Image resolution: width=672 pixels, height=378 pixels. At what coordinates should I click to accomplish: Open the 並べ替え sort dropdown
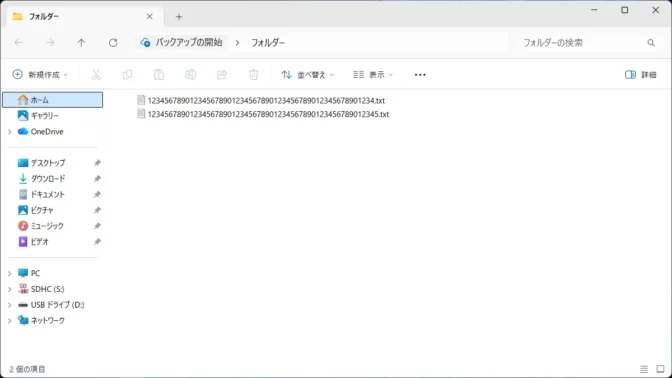pyautogui.click(x=308, y=75)
